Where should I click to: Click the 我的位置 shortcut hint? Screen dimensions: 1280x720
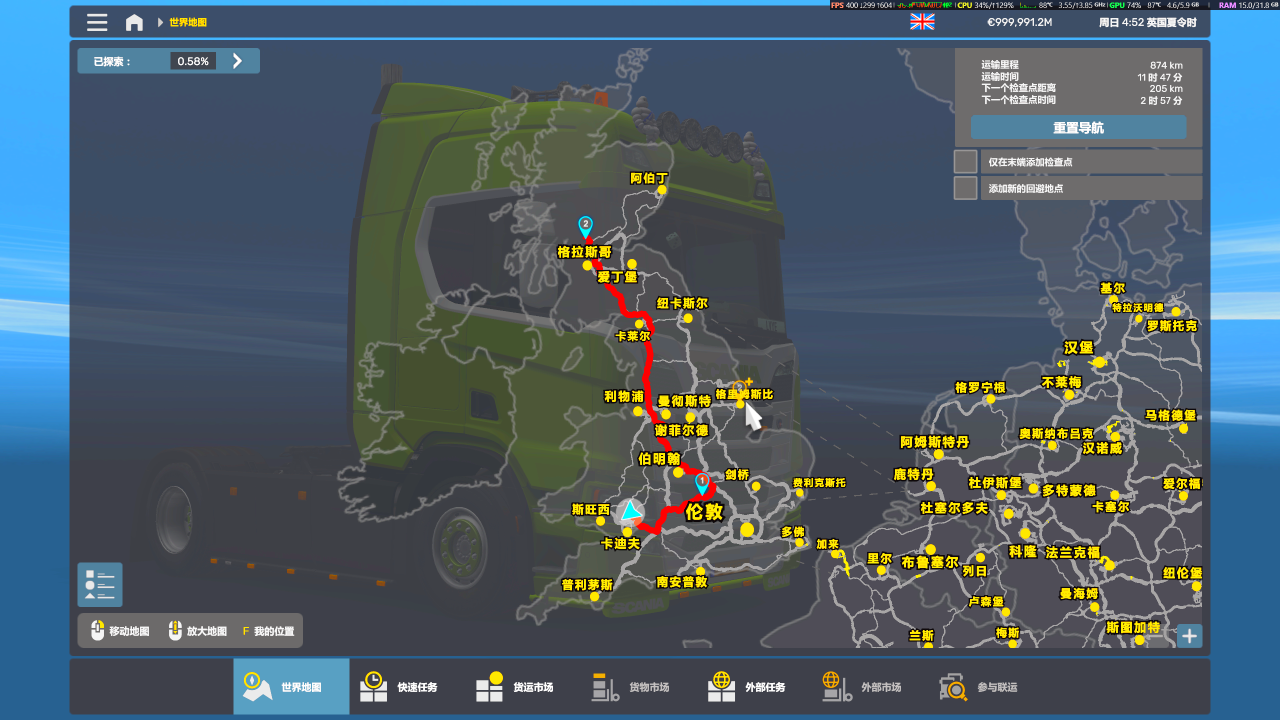click(268, 631)
